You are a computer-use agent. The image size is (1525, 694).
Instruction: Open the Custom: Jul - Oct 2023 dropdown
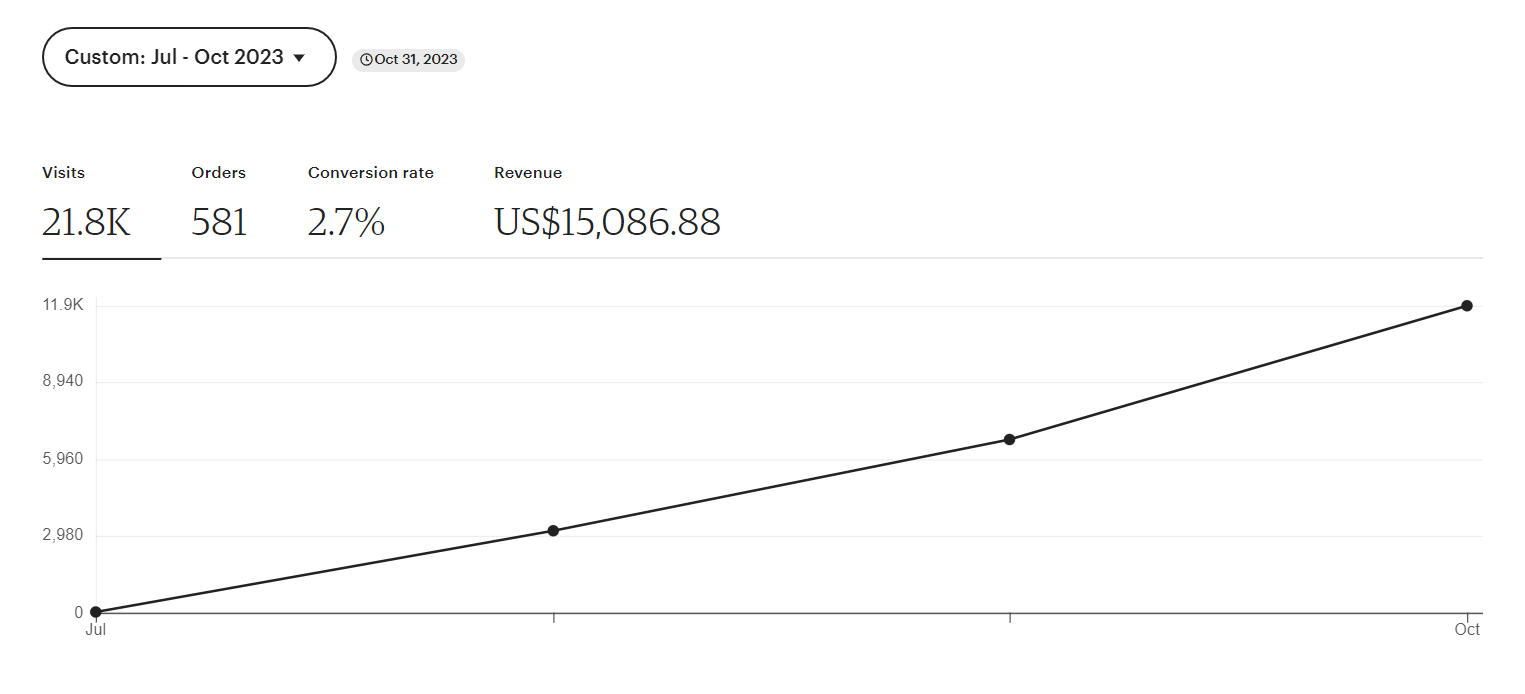tap(189, 57)
